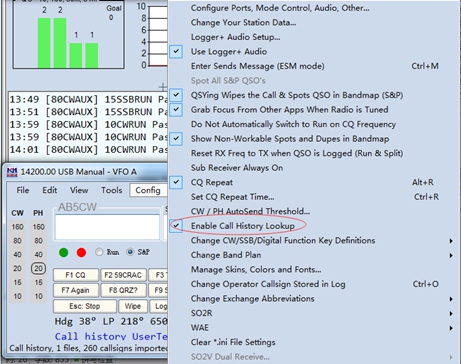Select the Run radio button

coord(99,252)
